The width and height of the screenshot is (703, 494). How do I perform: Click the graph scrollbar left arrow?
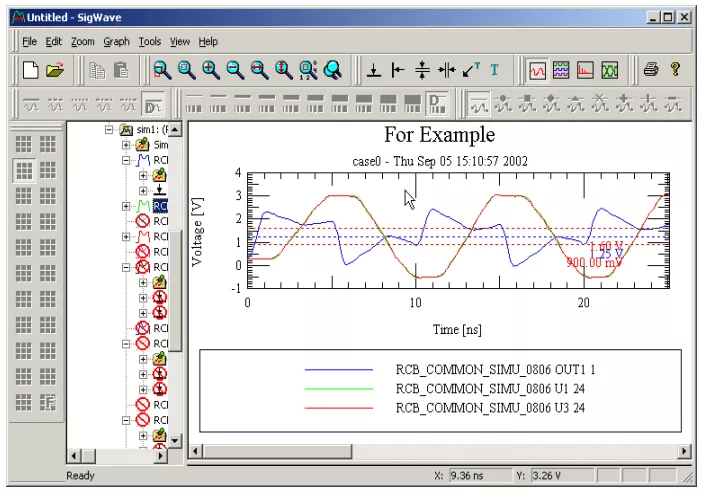tap(195, 451)
